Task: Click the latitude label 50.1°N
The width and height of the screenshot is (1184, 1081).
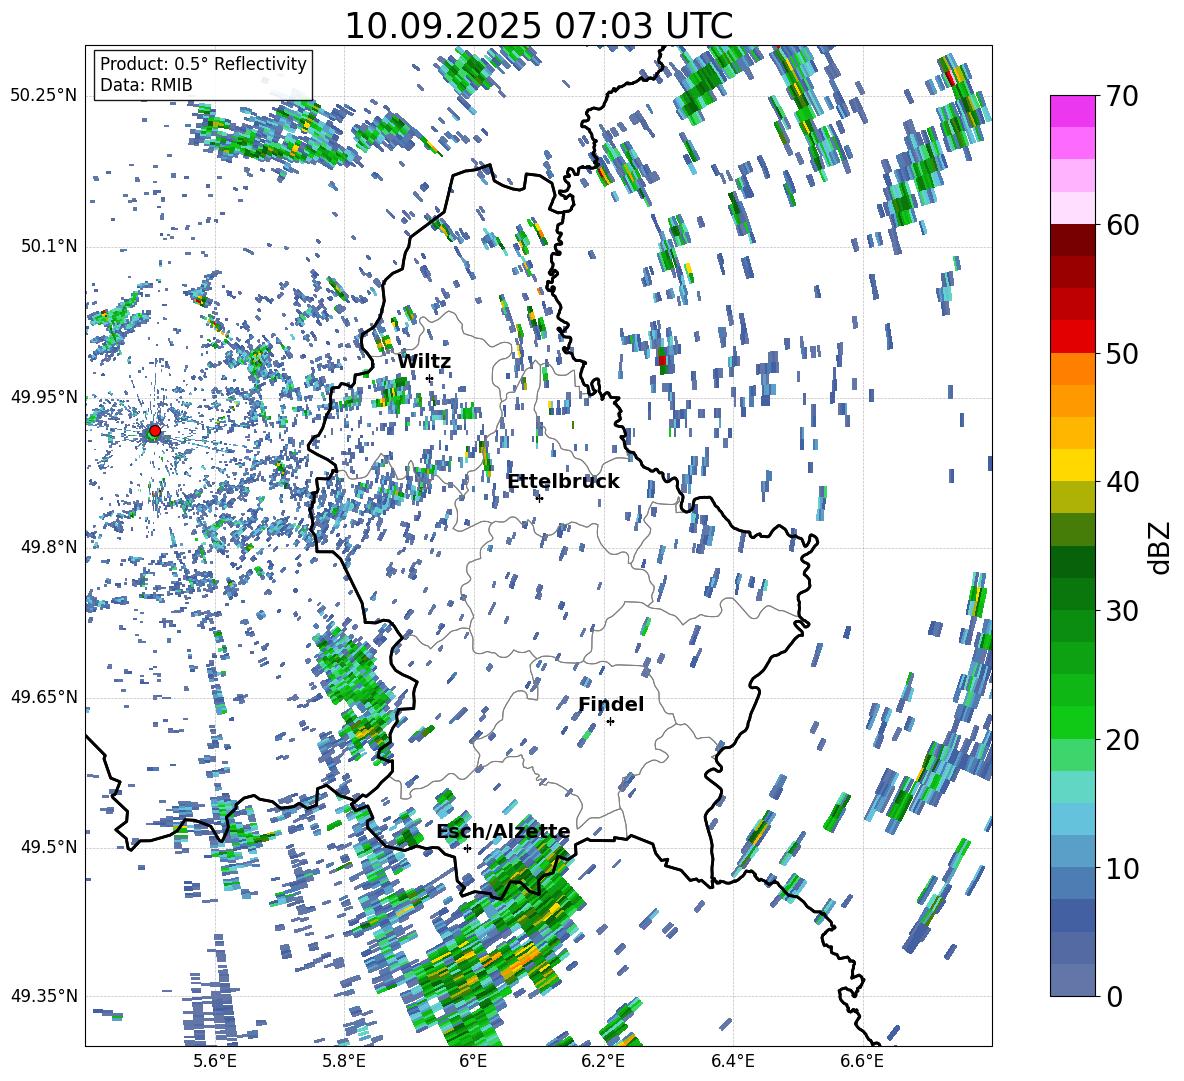Action: pyautogui.click(x=48, y=247)
